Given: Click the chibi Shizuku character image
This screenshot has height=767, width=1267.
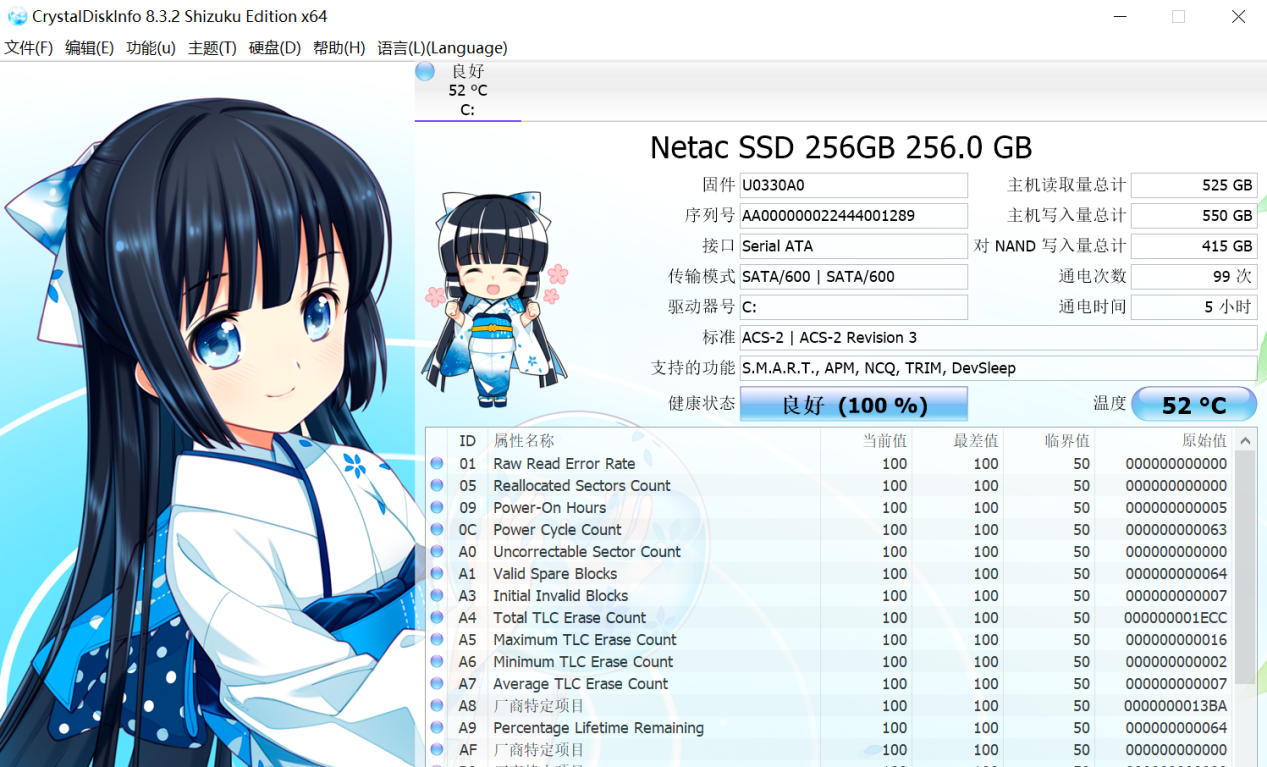Looking at the screenshot, I should 495,300.
